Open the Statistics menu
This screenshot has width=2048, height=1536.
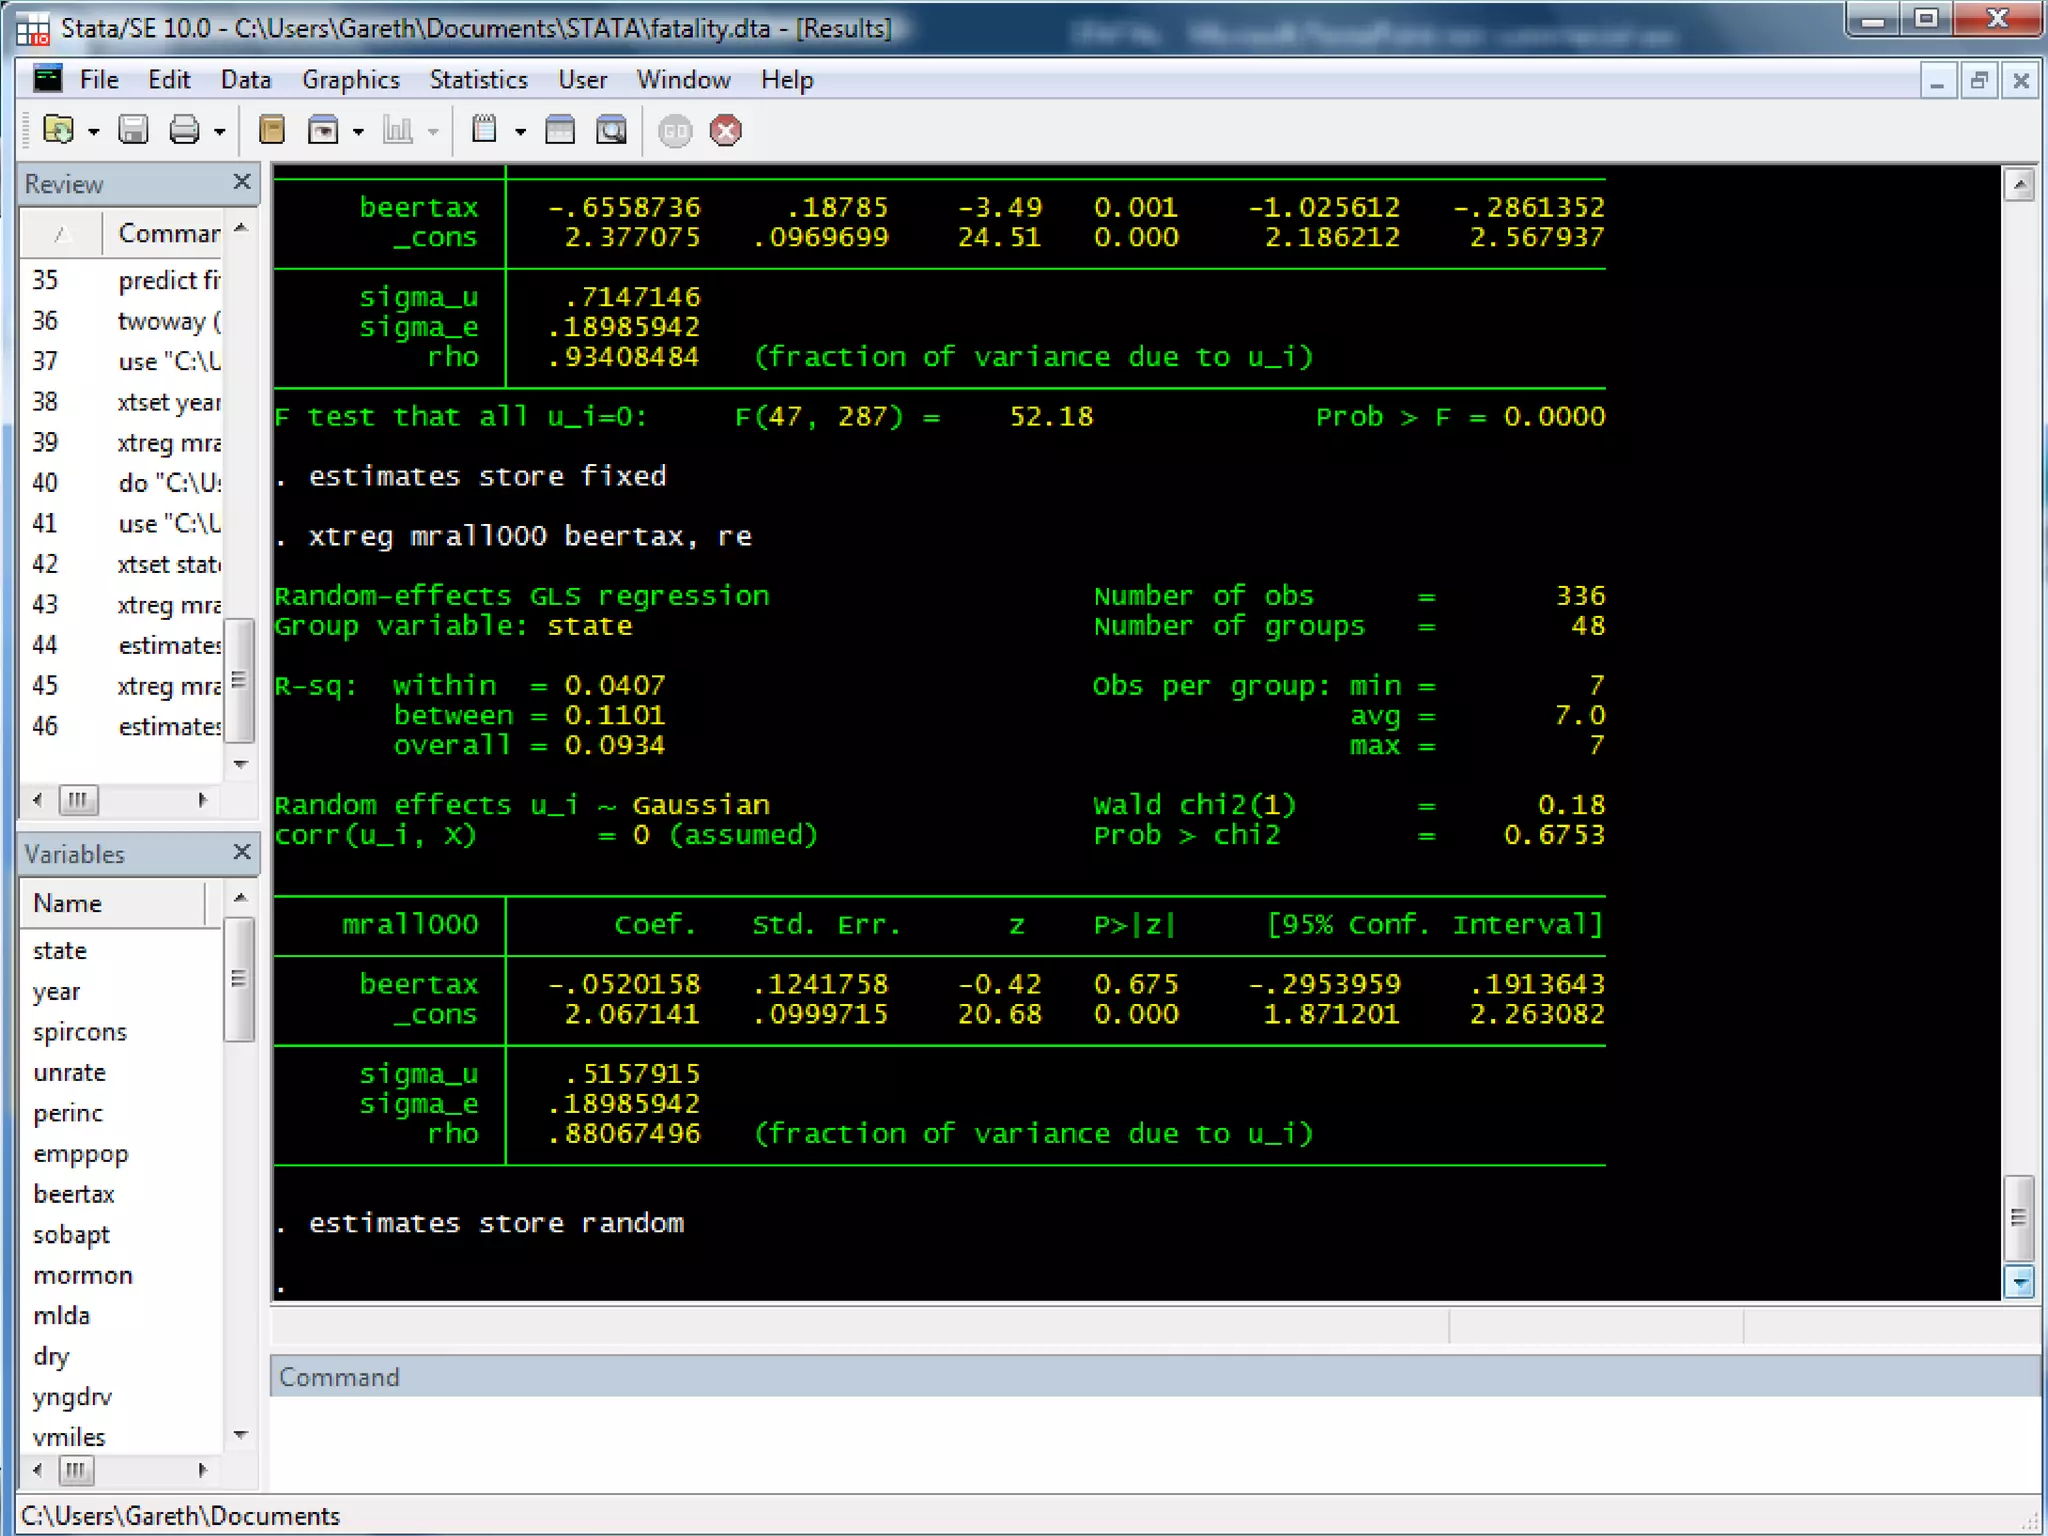click(478, 80)
